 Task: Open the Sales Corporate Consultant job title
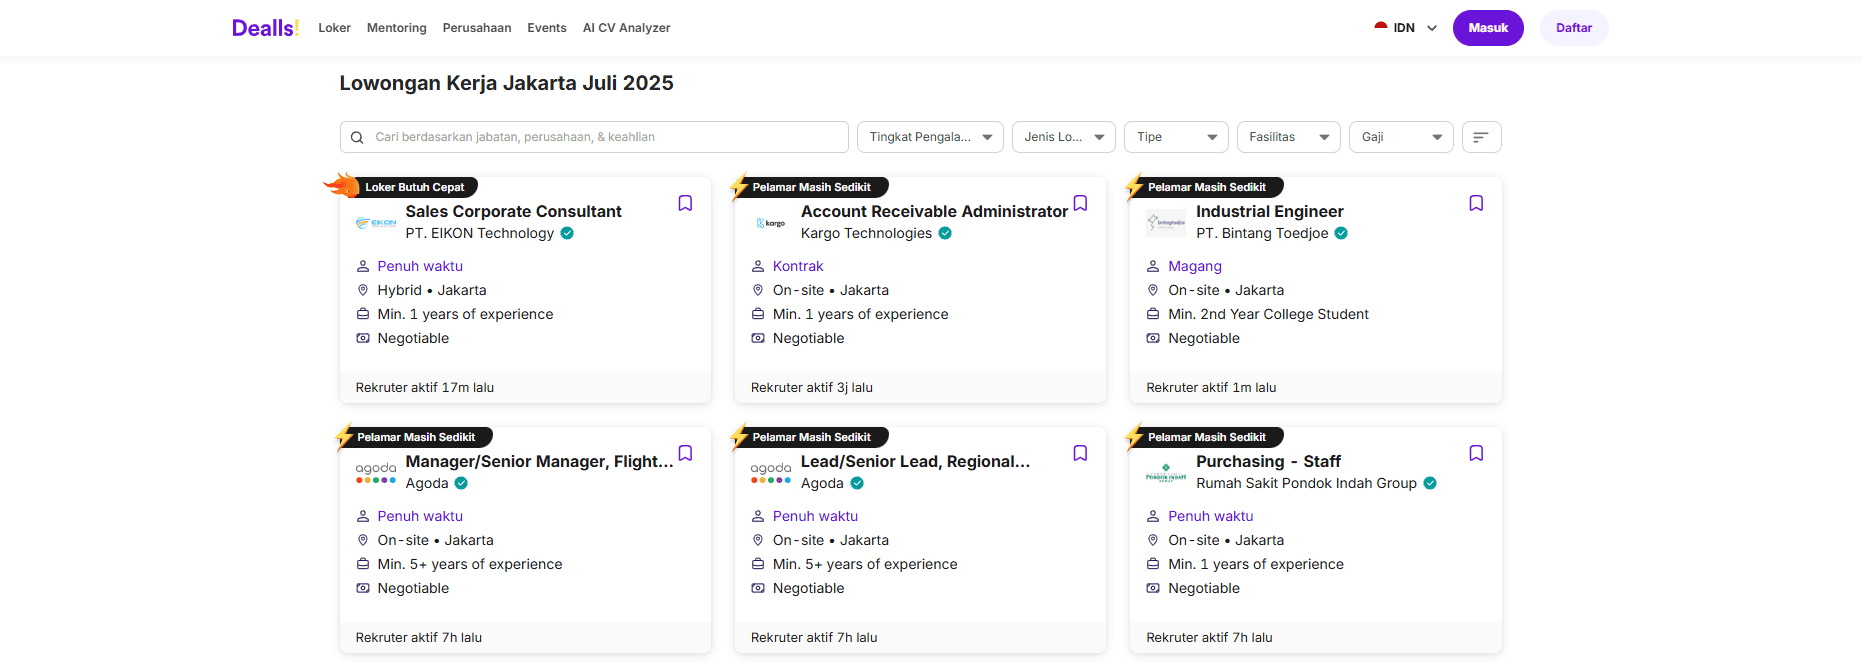513,211
